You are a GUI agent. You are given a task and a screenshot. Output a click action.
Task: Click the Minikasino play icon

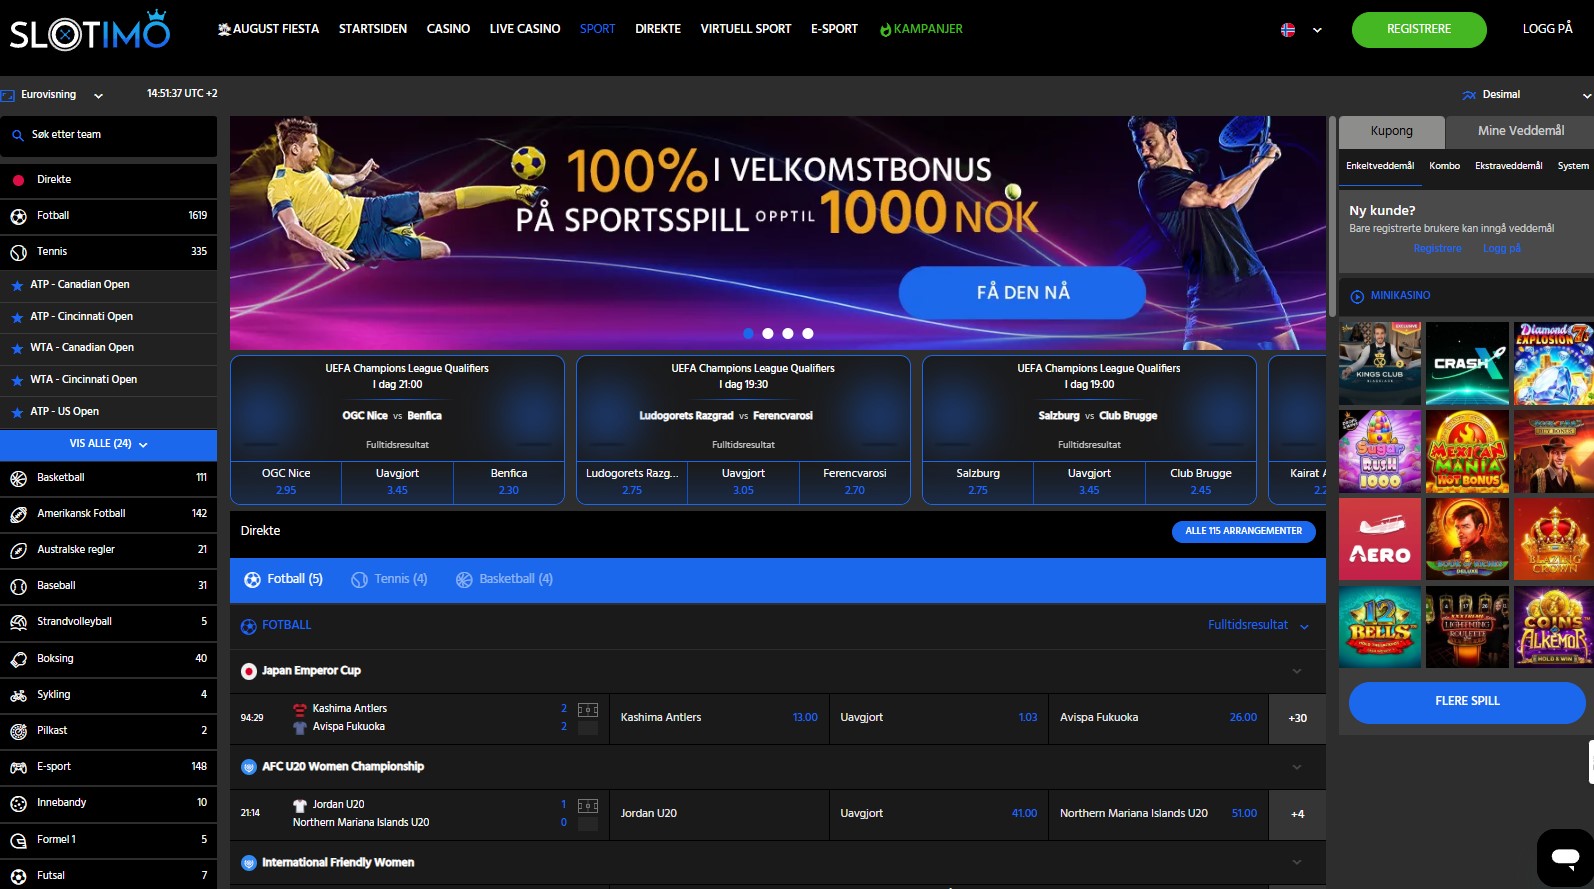point(1357,296)
